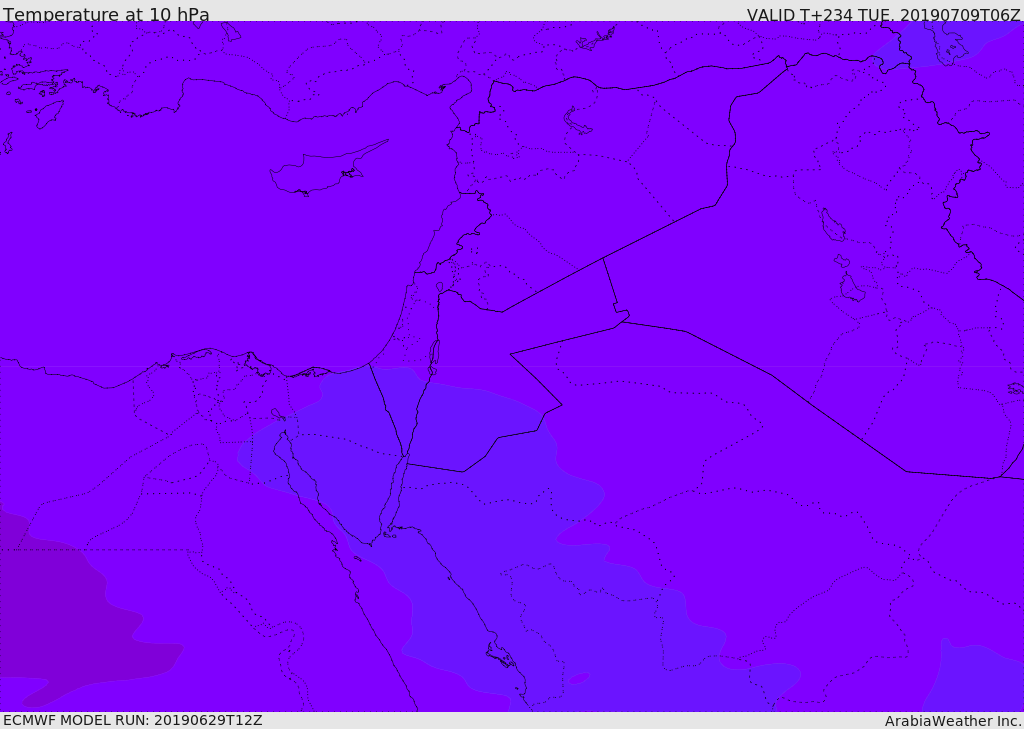Click the 'Temperature at 10 hPa' title text

[x=106, y=14]
